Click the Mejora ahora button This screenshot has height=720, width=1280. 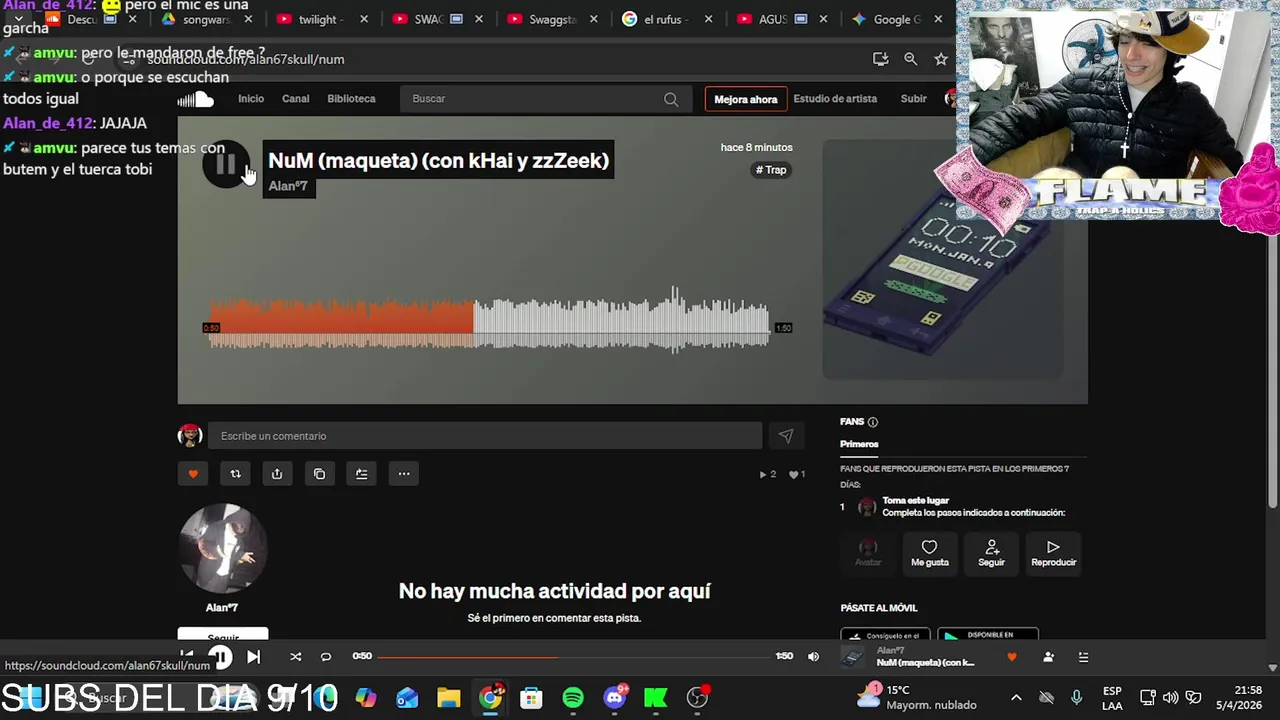(x=745, y=99)
